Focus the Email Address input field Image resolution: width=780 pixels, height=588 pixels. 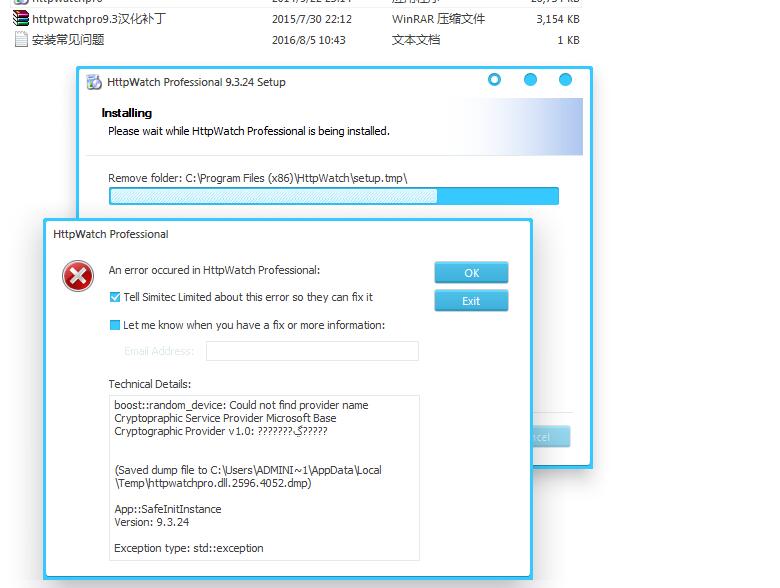312,351
